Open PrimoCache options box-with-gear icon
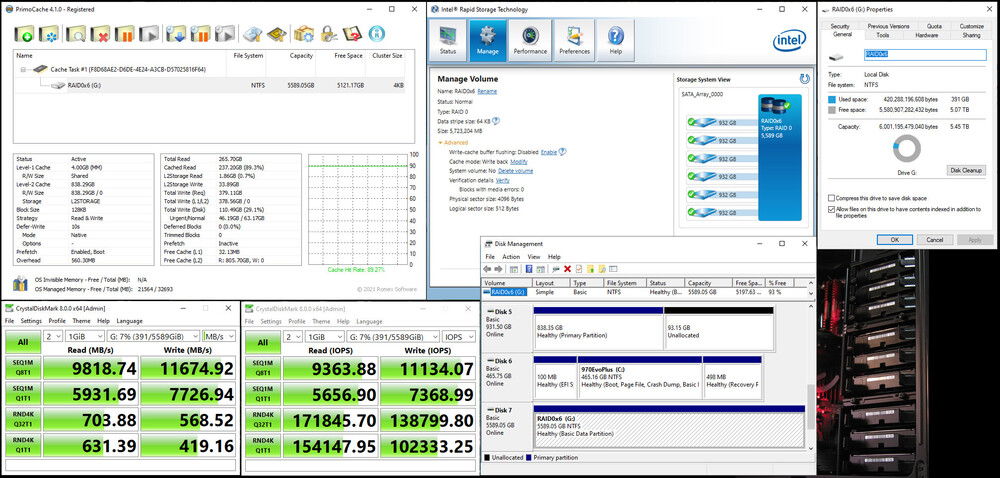The width and height of the screenshot is (1000, 478). 304,34
